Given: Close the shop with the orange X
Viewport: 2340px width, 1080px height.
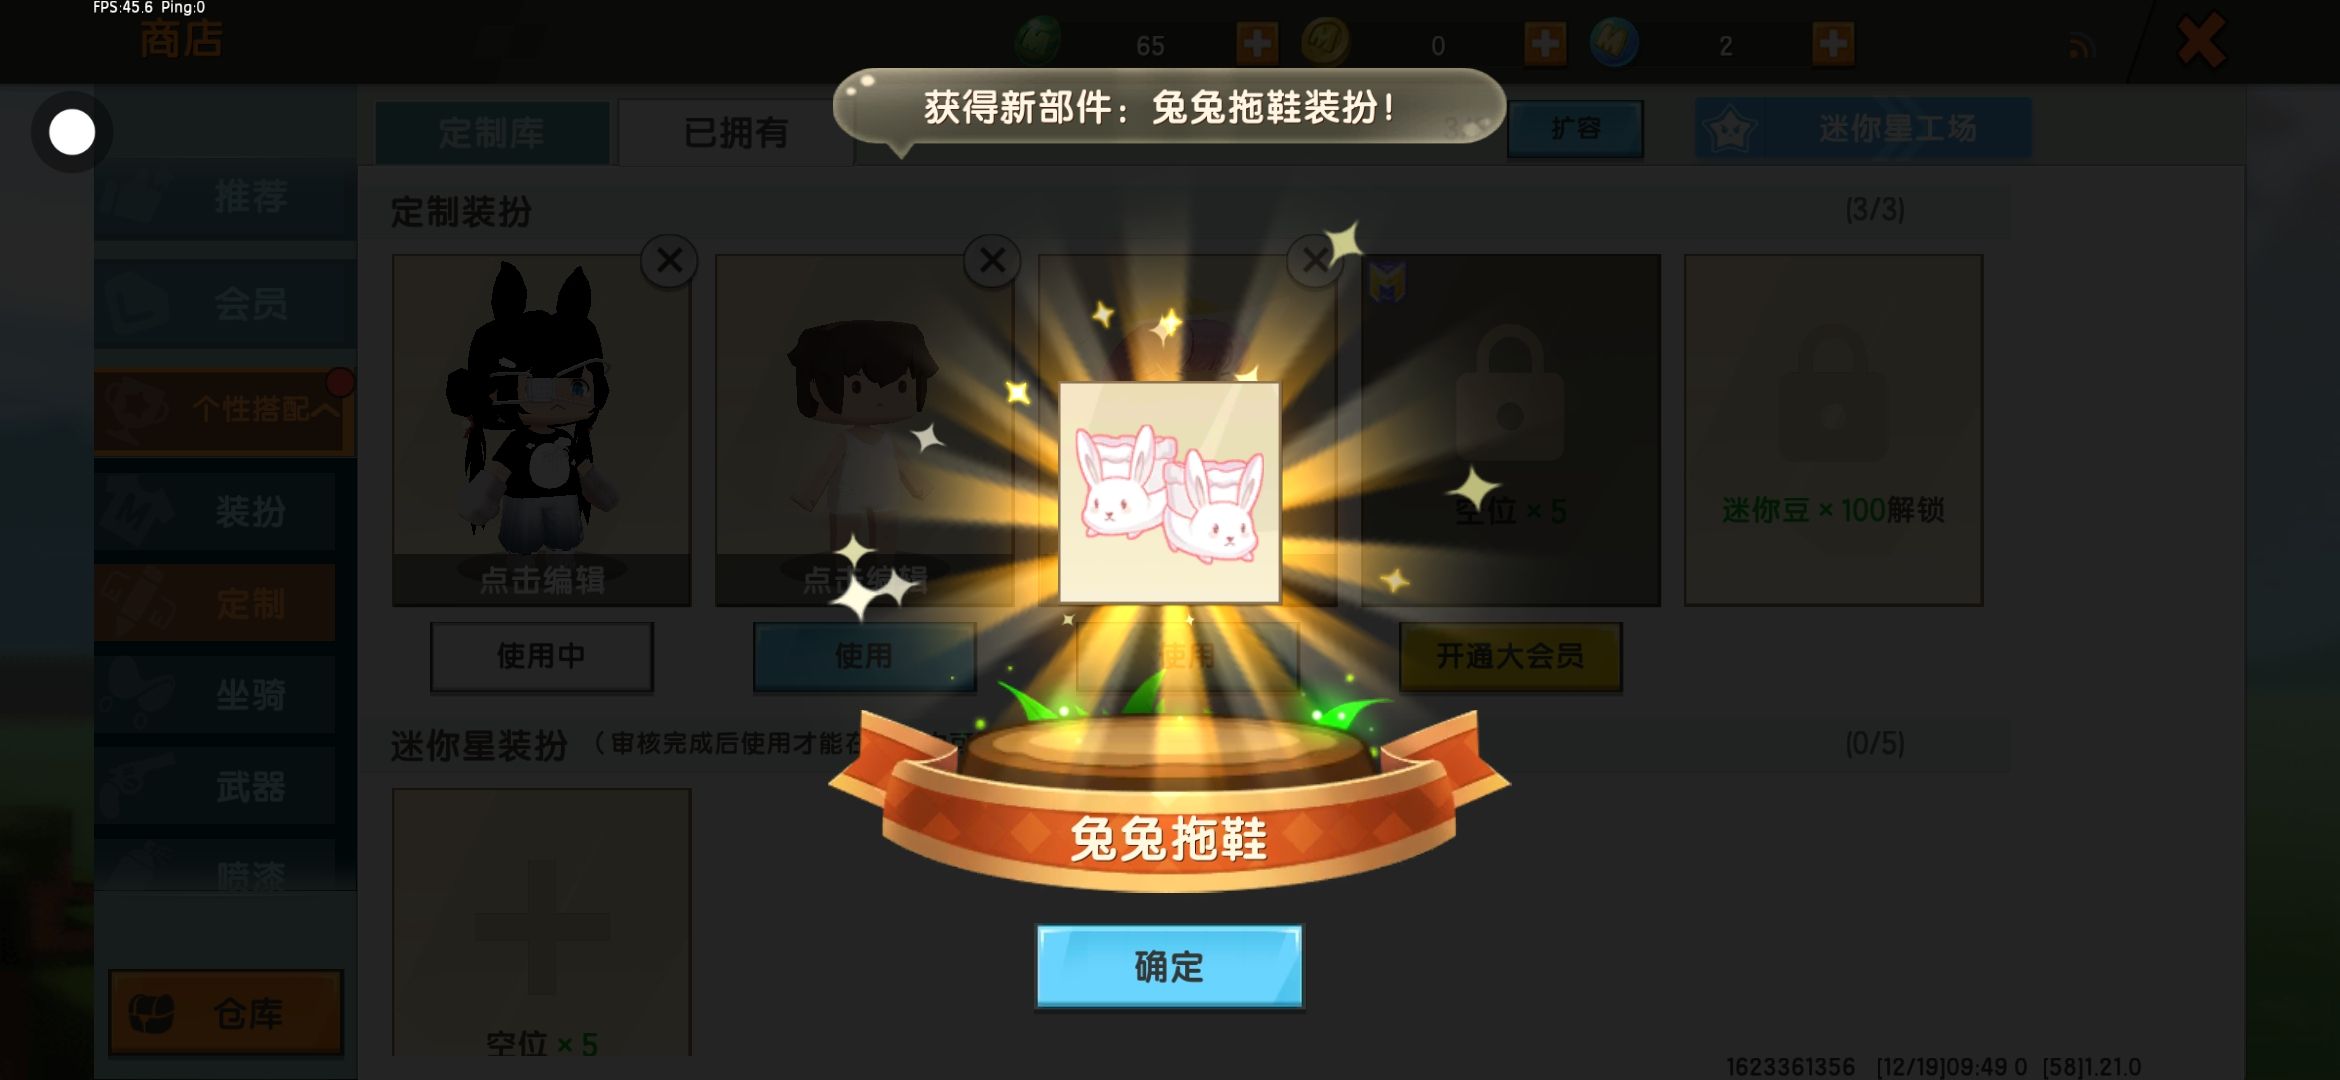Looking at the screenshot, I should pos(2201,41).
